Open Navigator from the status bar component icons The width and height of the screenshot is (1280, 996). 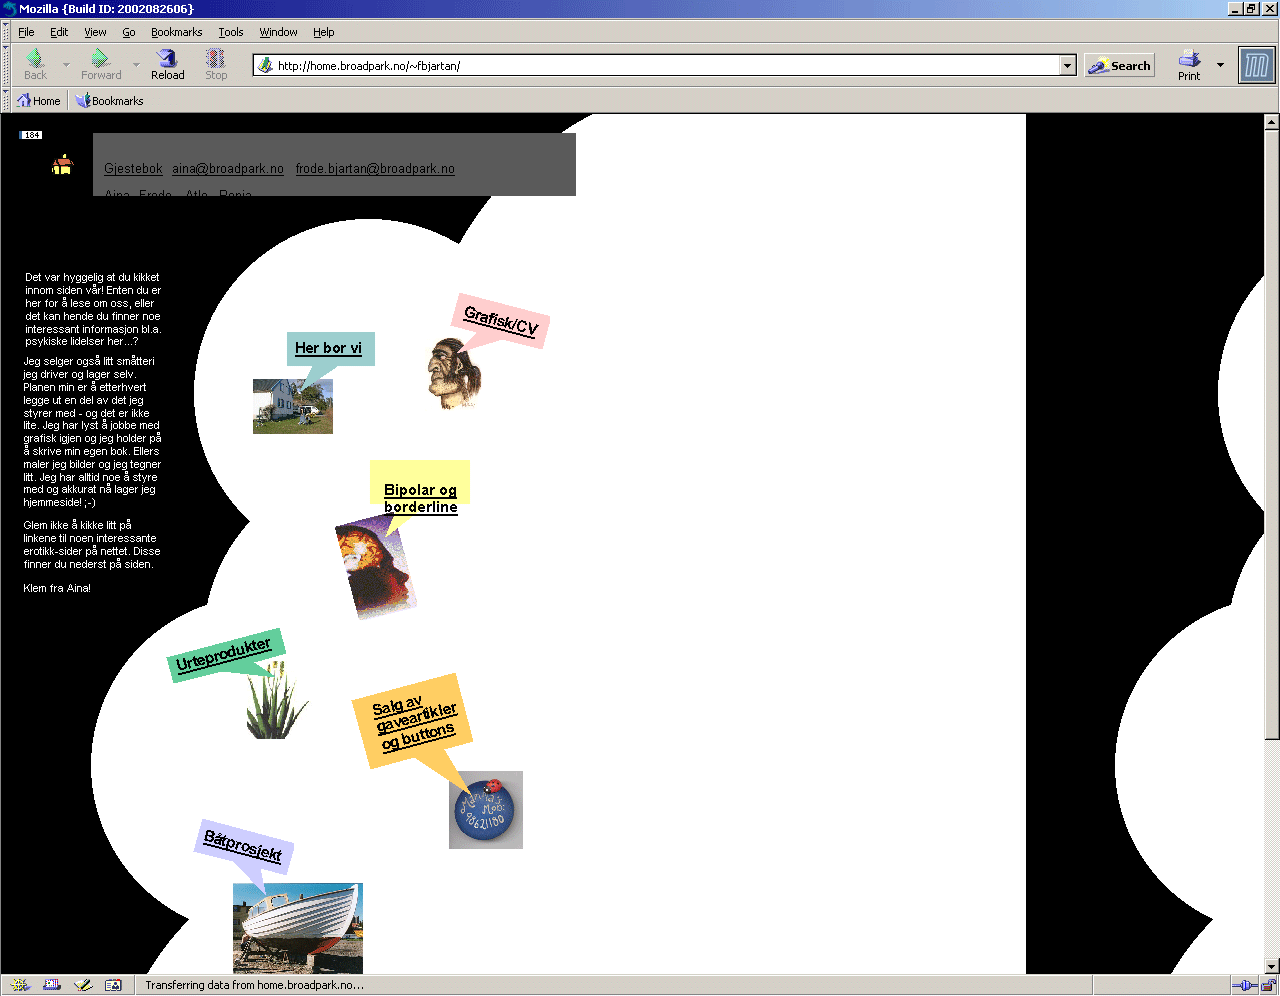coord(21,985)
